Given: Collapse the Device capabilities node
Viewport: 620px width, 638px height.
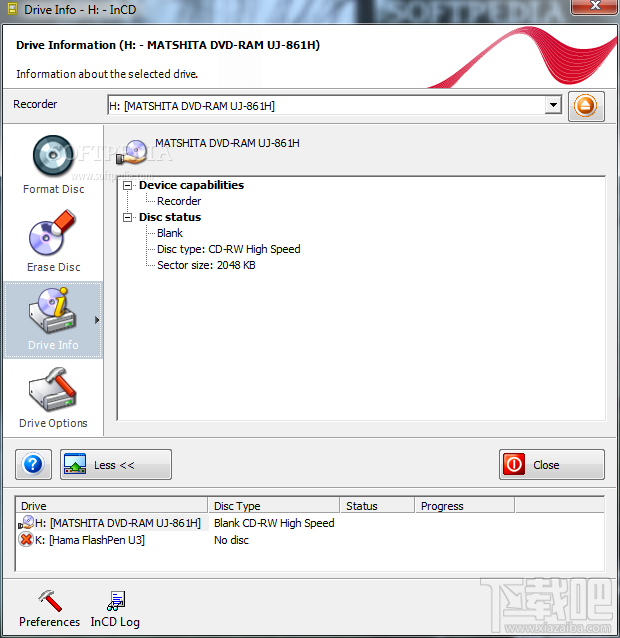Looking at the screenshot, I should (128, 186).
